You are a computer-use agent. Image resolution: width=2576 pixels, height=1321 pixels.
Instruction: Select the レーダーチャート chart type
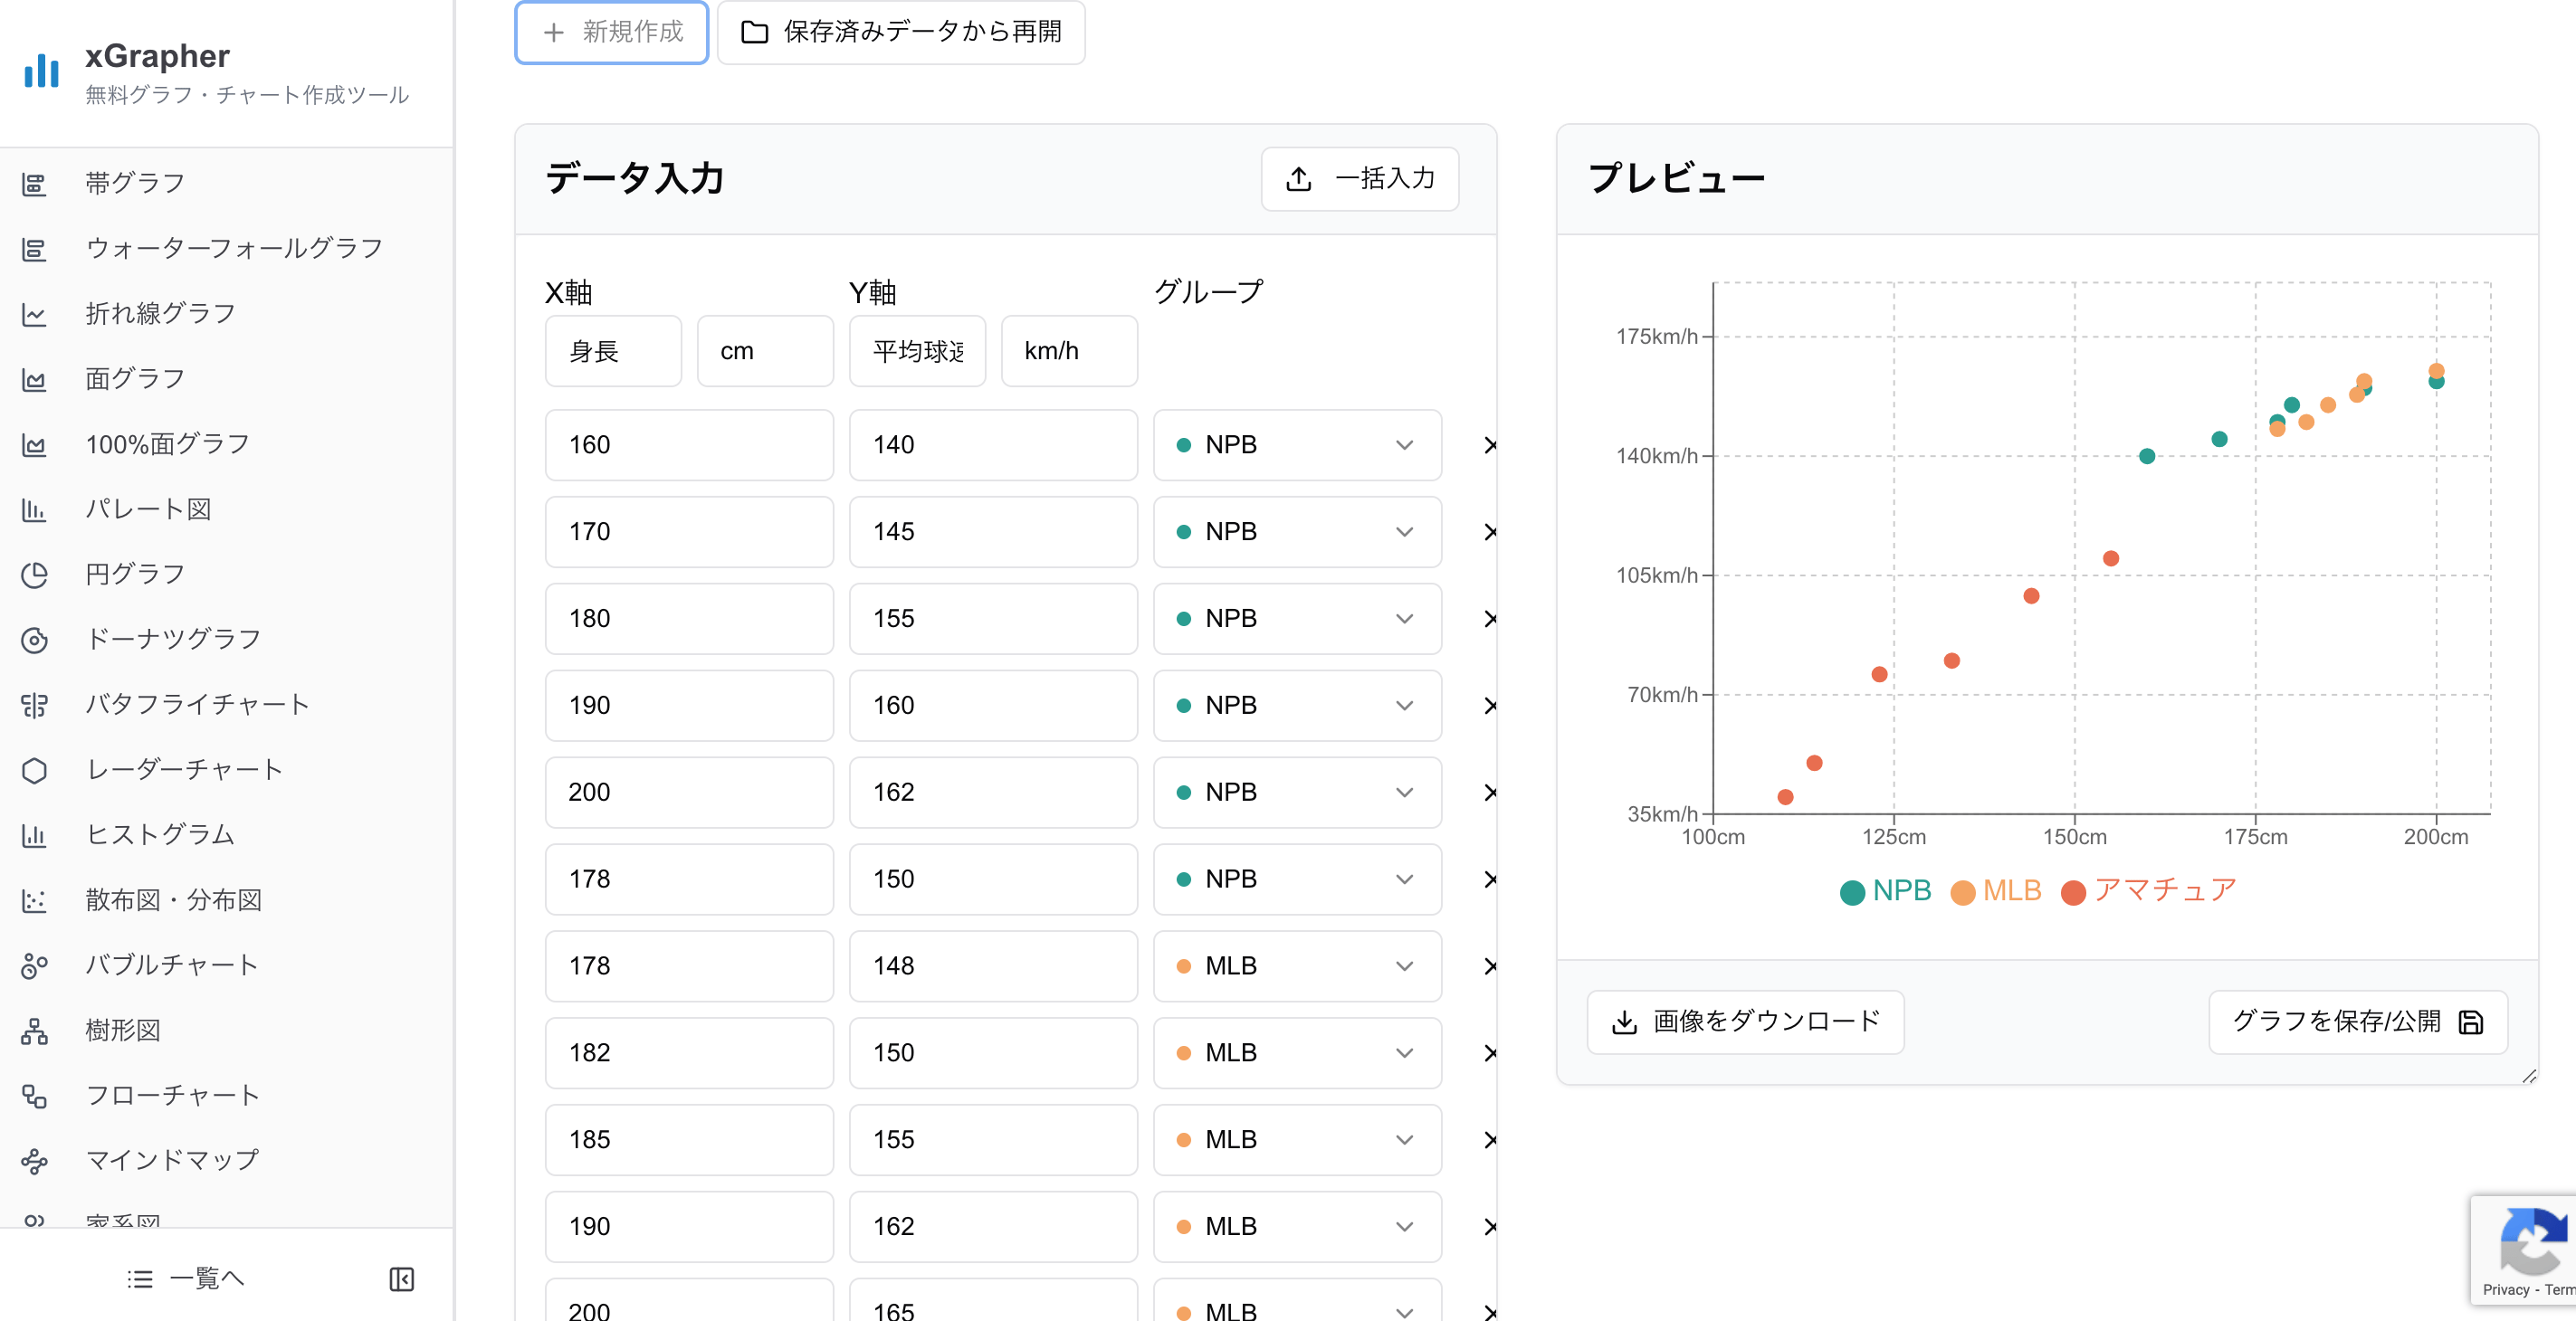coord(183,769)
